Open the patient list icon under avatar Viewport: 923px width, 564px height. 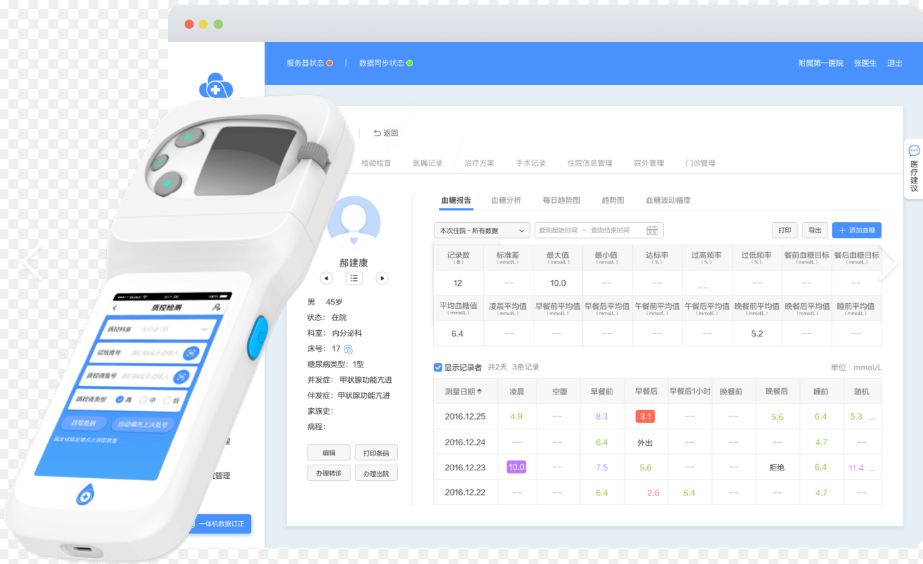tap(354, 278)
